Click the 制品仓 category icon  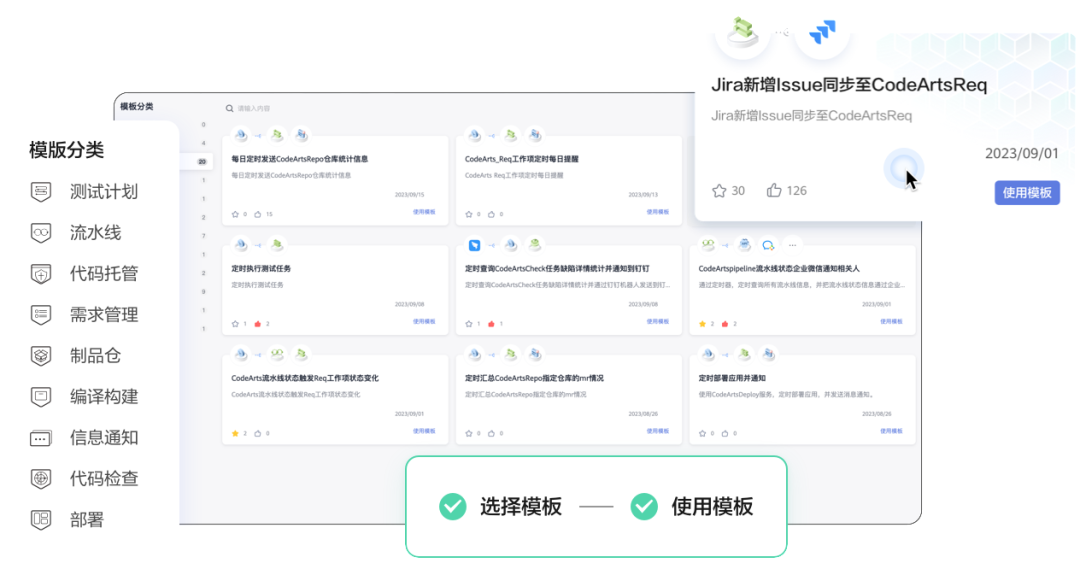coord(41,355)
